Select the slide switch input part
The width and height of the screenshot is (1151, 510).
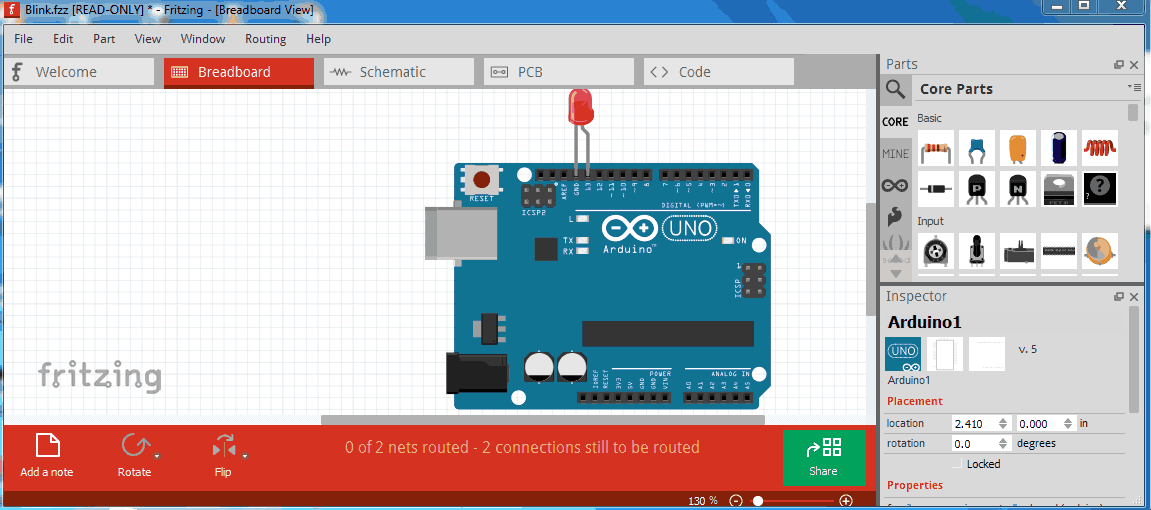click(1018, 251)
